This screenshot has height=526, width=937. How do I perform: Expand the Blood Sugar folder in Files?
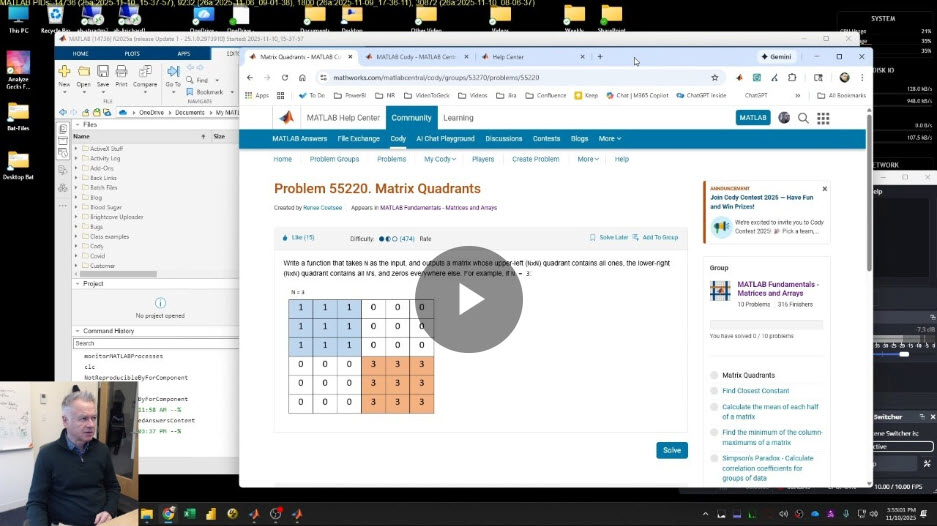point(76,207)
